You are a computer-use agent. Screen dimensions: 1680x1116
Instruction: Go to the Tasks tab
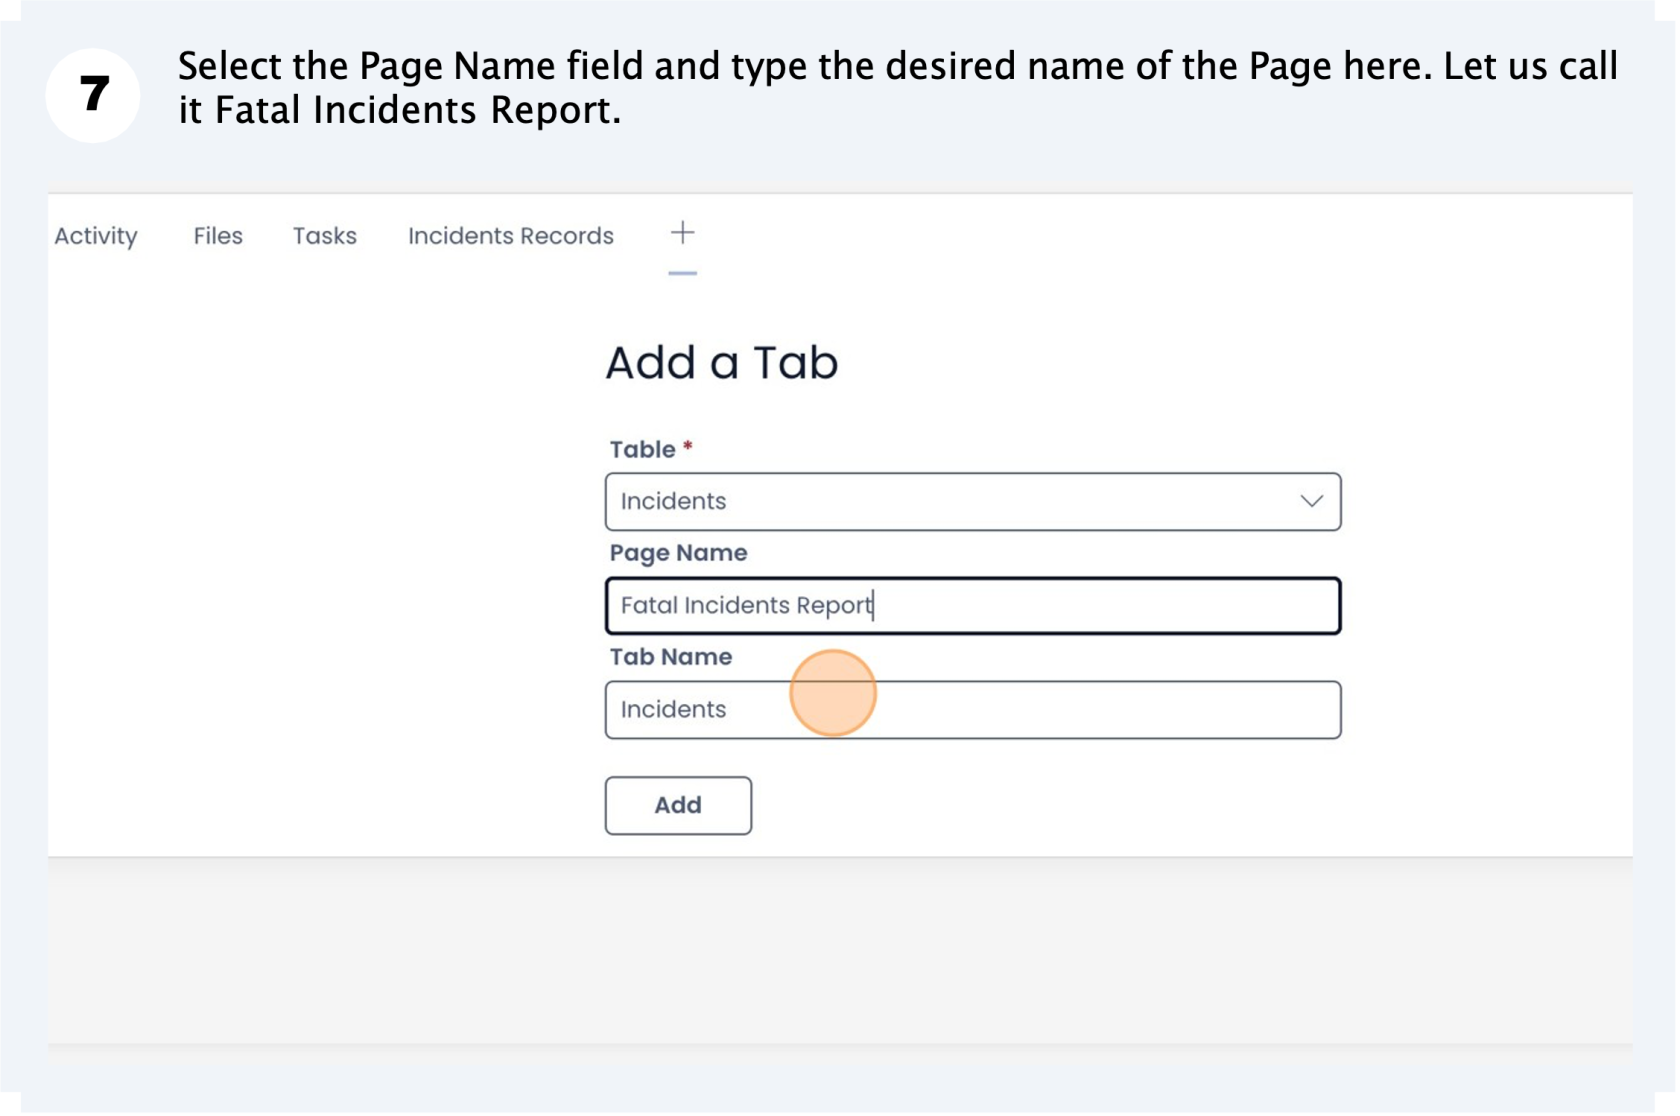(x=325, y=236)
